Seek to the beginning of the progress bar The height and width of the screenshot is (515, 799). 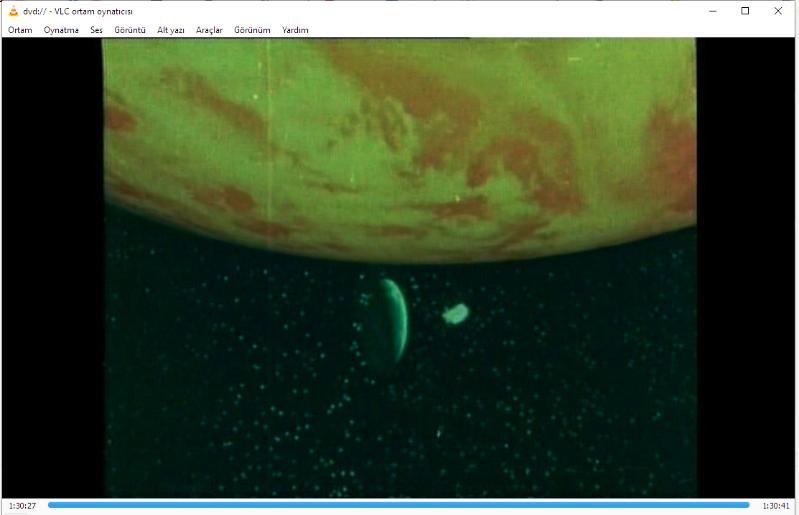coord(50,505)
